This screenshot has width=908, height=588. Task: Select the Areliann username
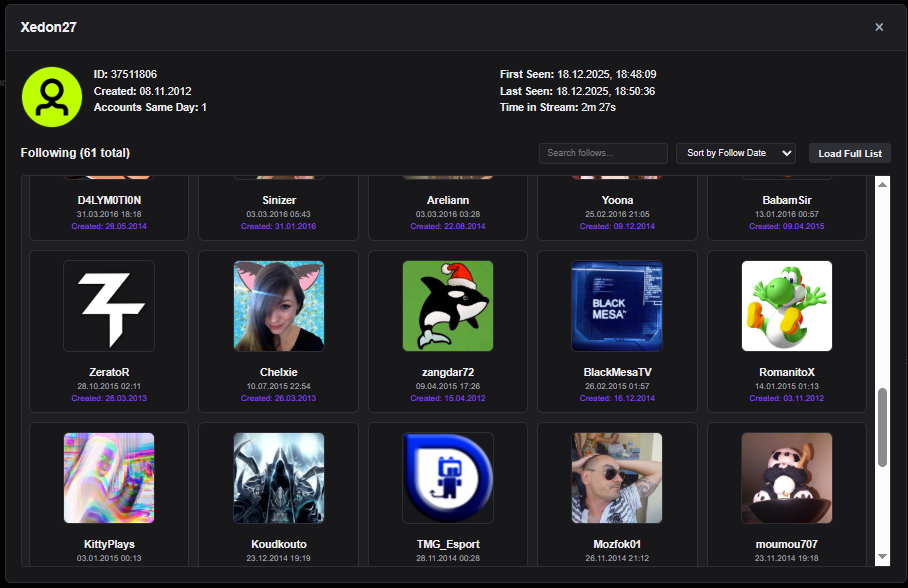(448, 200)
